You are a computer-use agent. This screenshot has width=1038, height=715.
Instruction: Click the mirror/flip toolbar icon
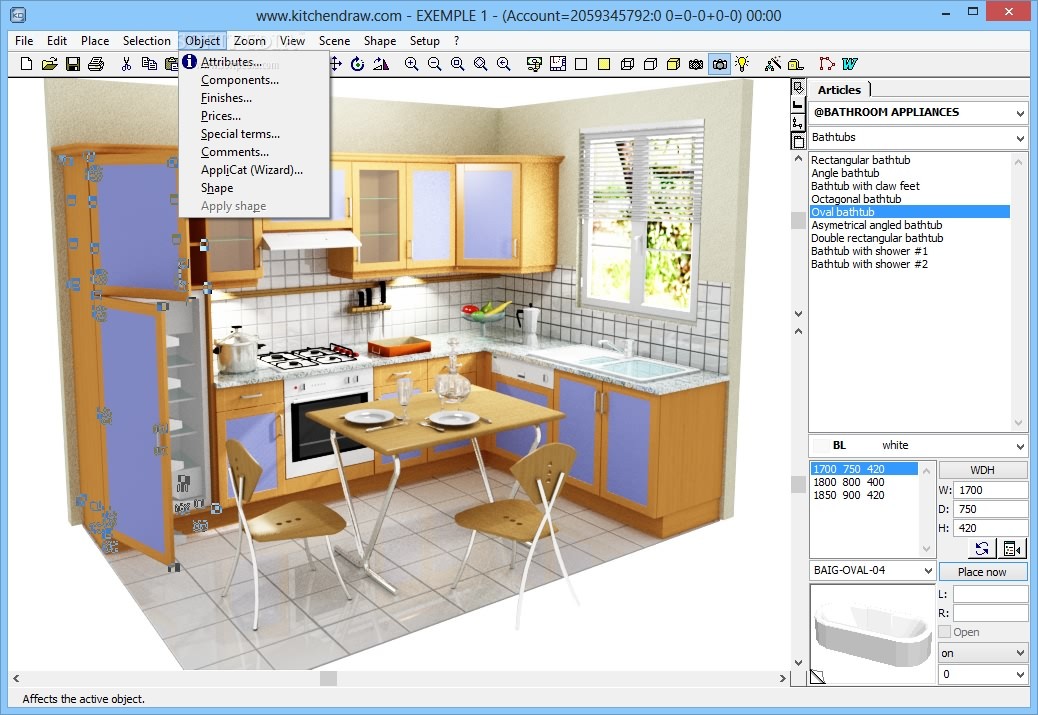click(381, 64)
